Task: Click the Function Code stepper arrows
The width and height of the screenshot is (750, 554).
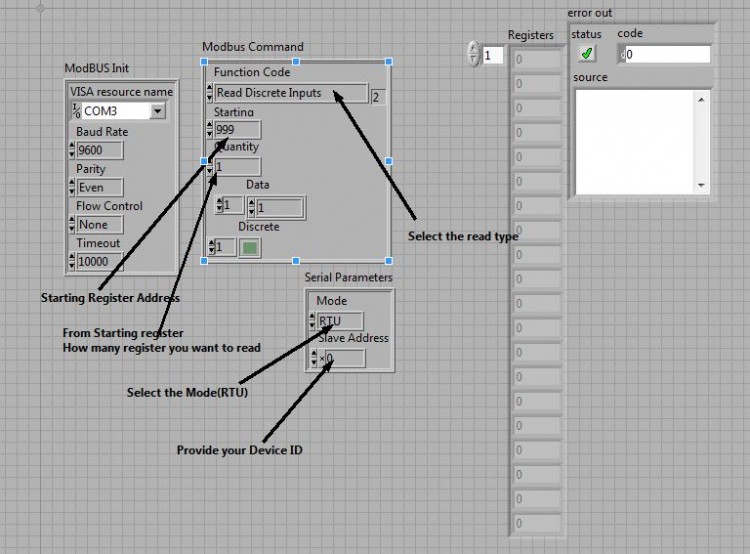Action: 210,93
